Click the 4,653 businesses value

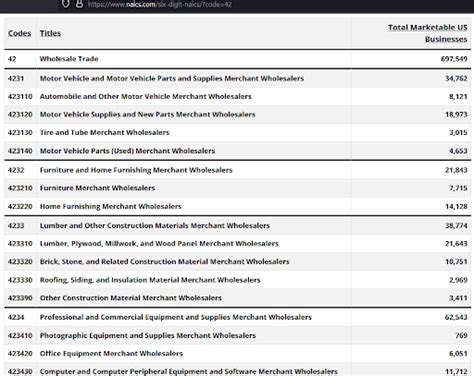[458, 151]
